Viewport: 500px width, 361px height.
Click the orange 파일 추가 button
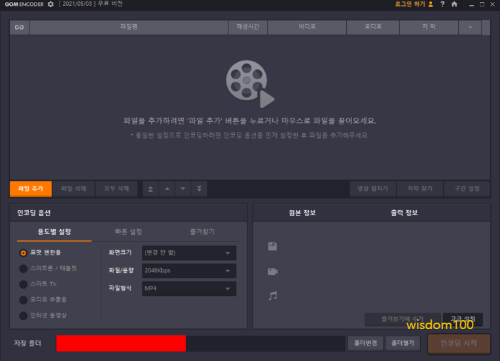[x=31, y=189]
